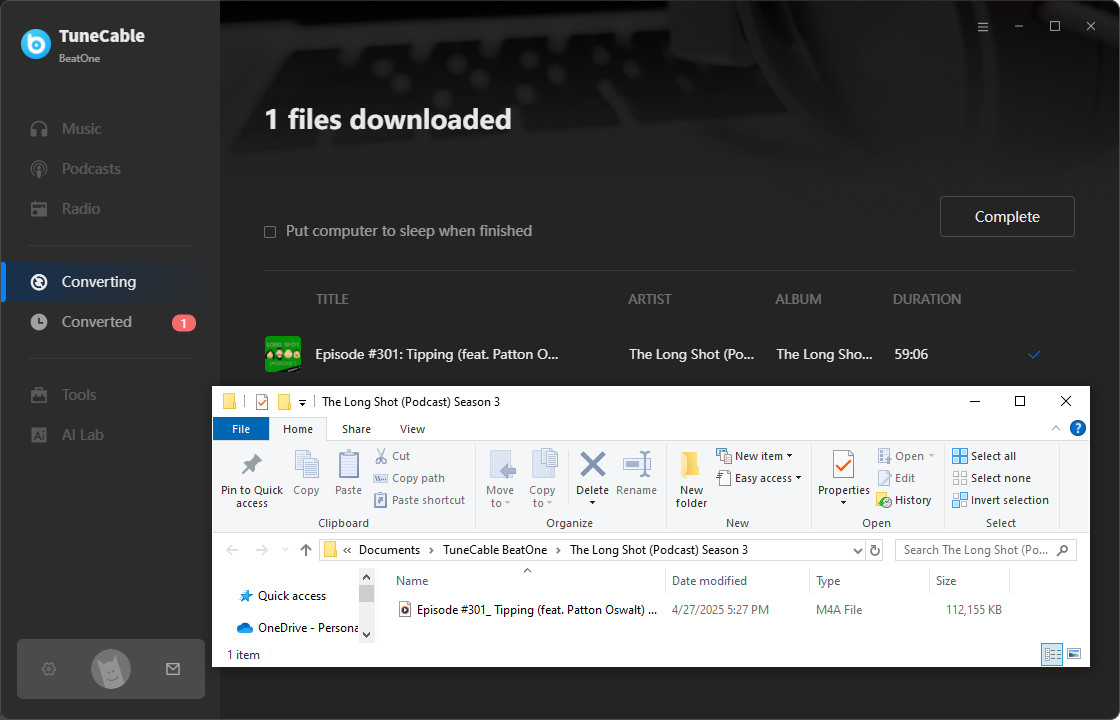Click the Paste ribbon button
Viewport: 1120px width, 720px height.
point(349,473)
